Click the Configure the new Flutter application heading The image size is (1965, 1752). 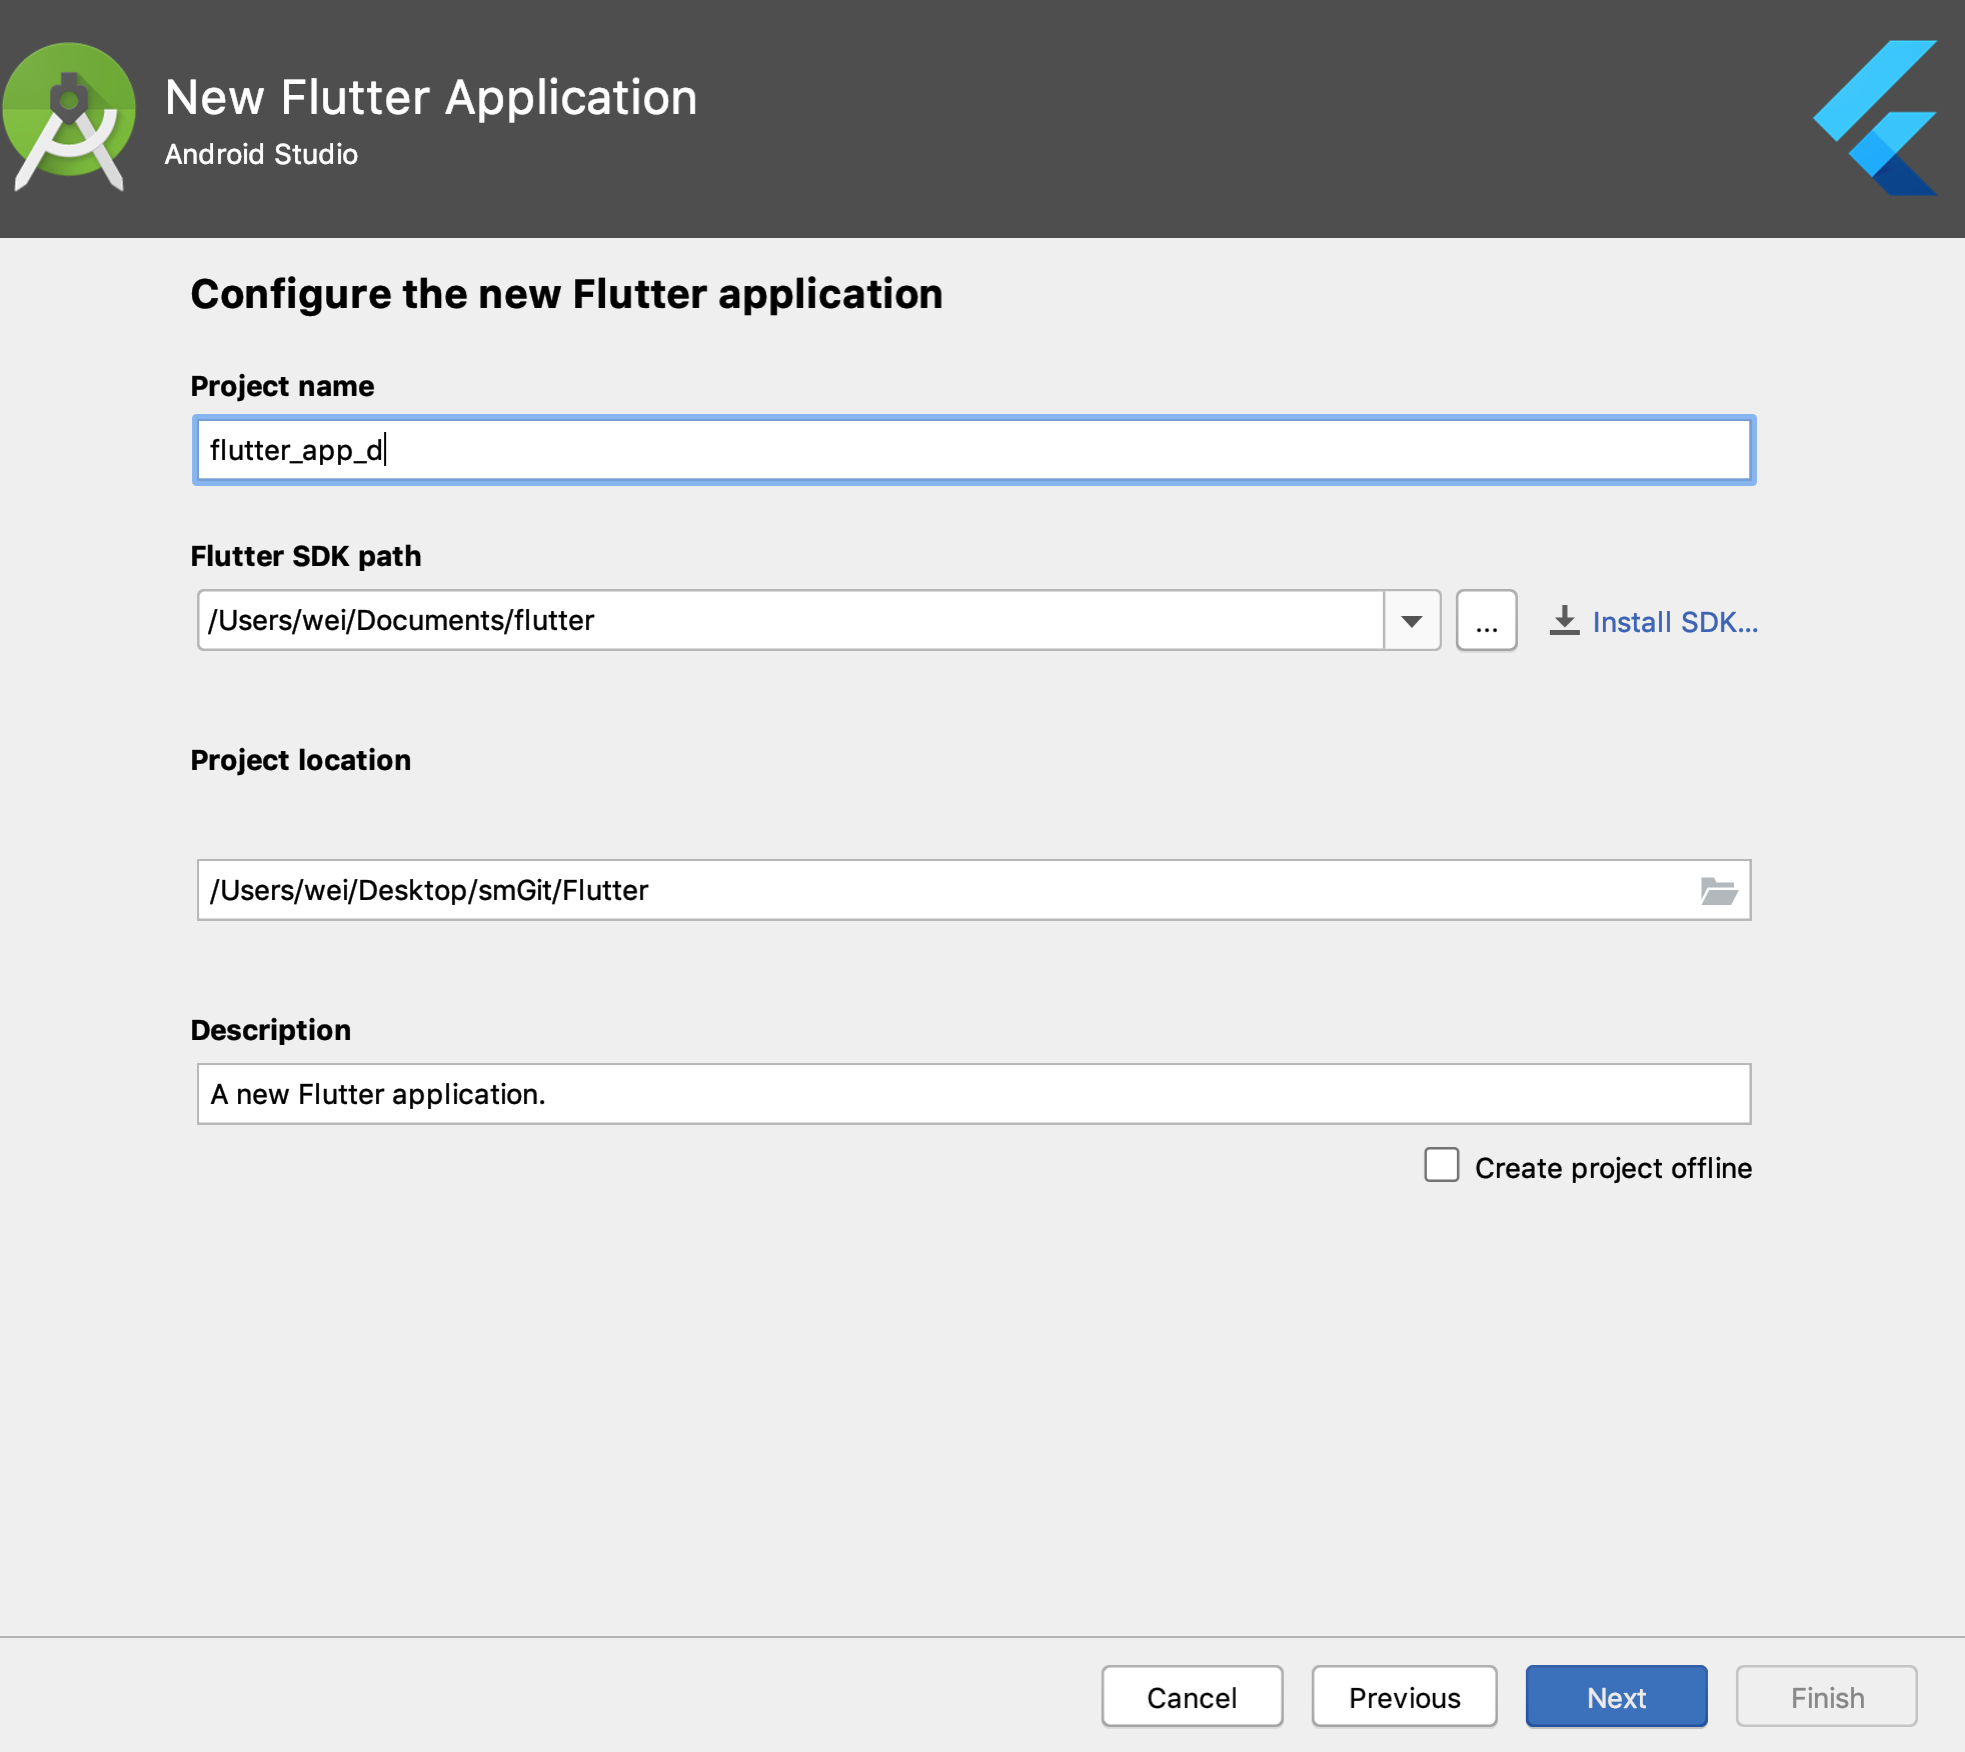pos(566,294)
